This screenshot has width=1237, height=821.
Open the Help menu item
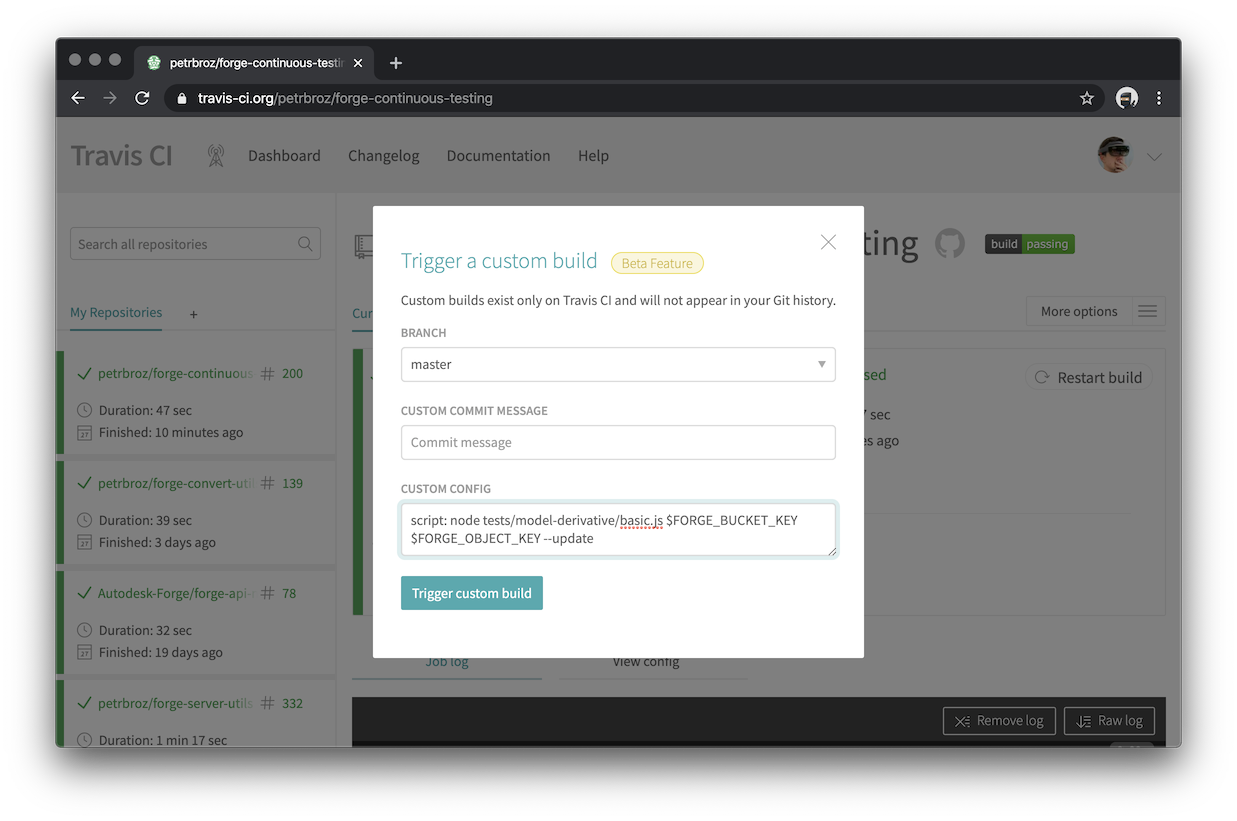pos(593,156)
